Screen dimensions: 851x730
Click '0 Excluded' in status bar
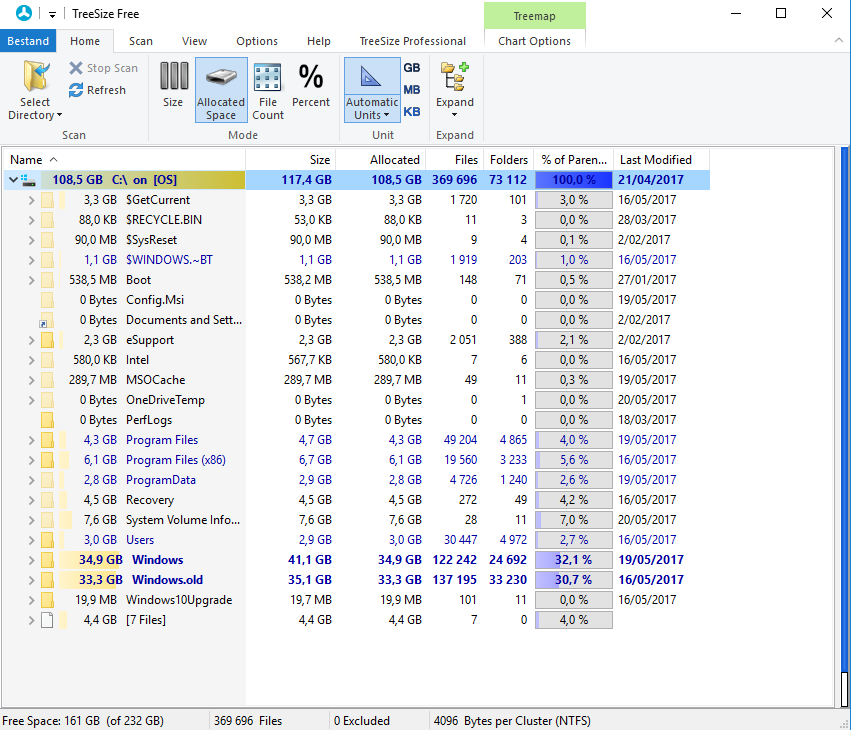pos(361,721)
